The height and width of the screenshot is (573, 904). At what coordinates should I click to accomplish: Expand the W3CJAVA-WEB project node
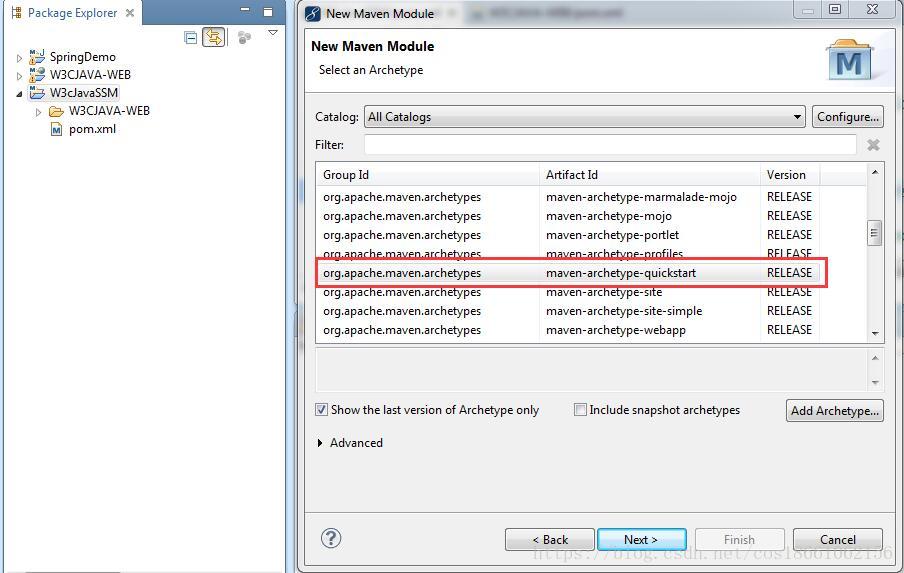[20, 76]
